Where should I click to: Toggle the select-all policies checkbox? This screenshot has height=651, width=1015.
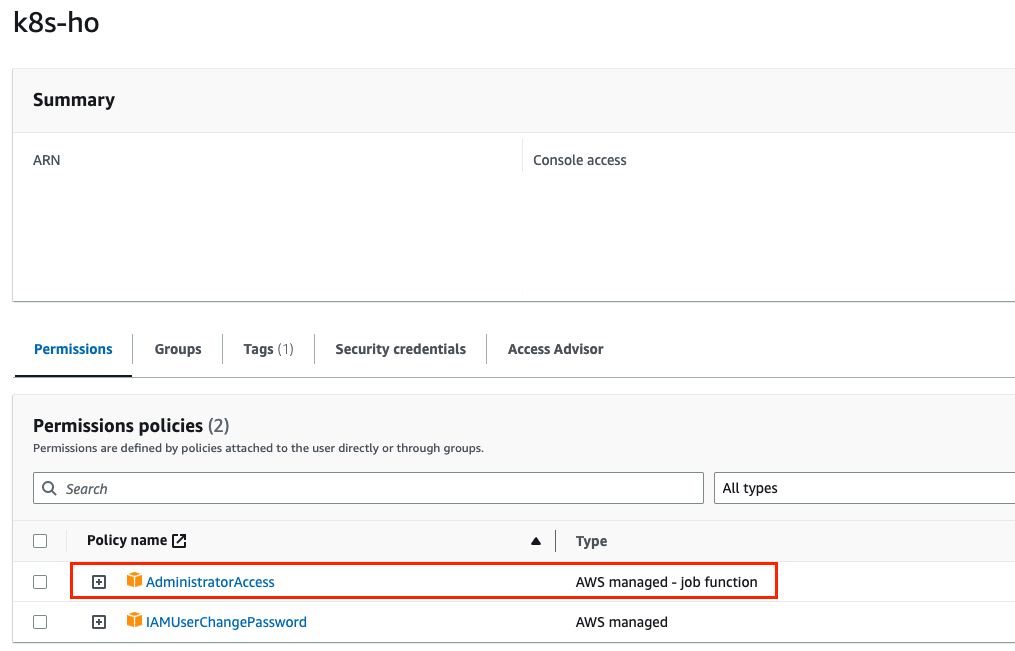pyautogui.click(x=40, y=541)
